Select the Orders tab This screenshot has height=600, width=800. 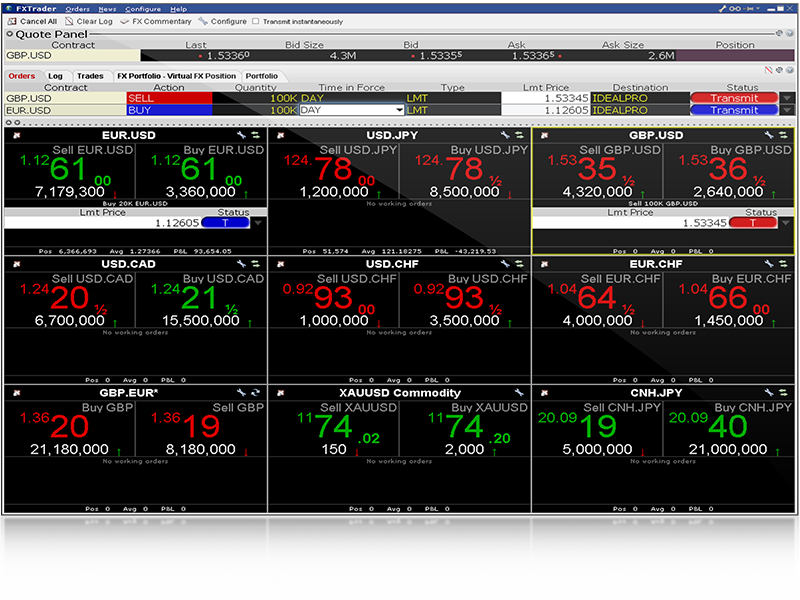click(22, 76)
